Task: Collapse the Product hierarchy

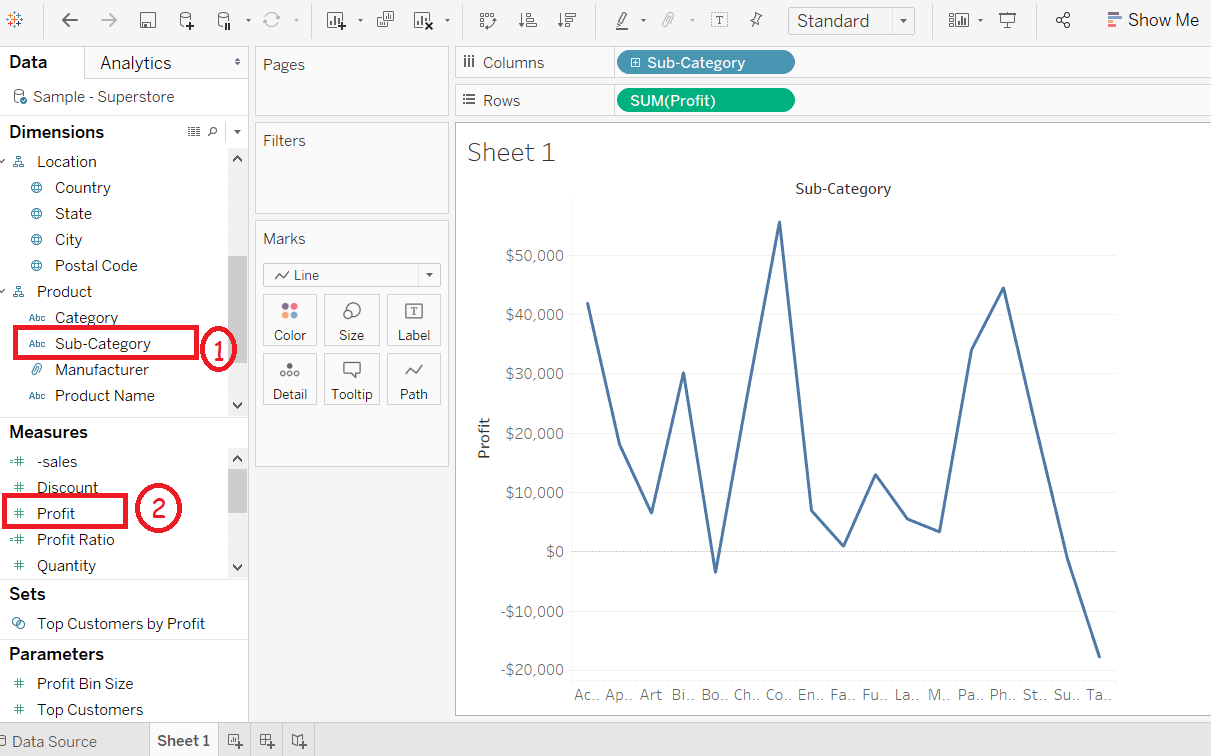Action: 2,292
